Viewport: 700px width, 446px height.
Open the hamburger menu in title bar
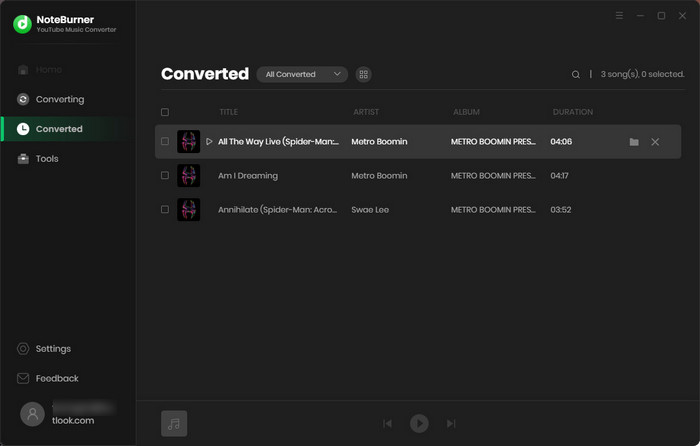(619, 16)
